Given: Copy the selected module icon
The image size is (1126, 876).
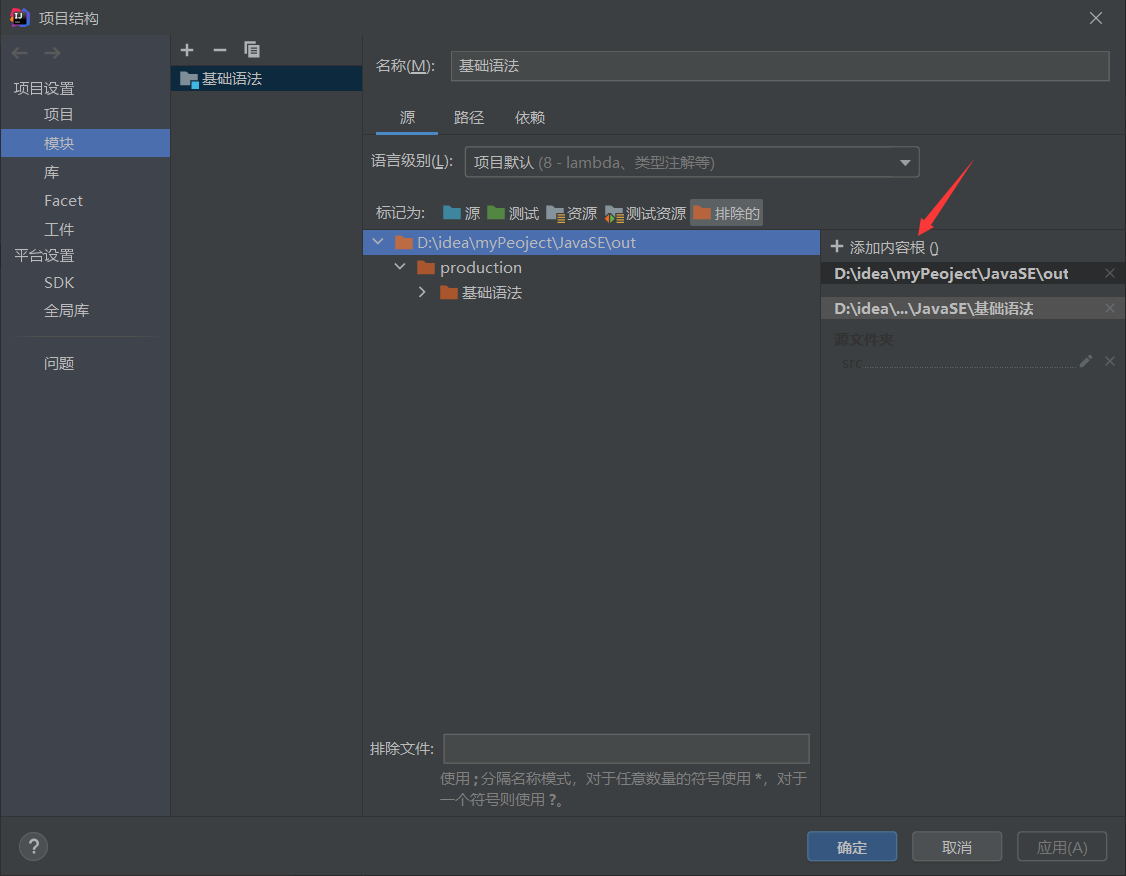Looking at the screenshot, I should coord(252,50).
